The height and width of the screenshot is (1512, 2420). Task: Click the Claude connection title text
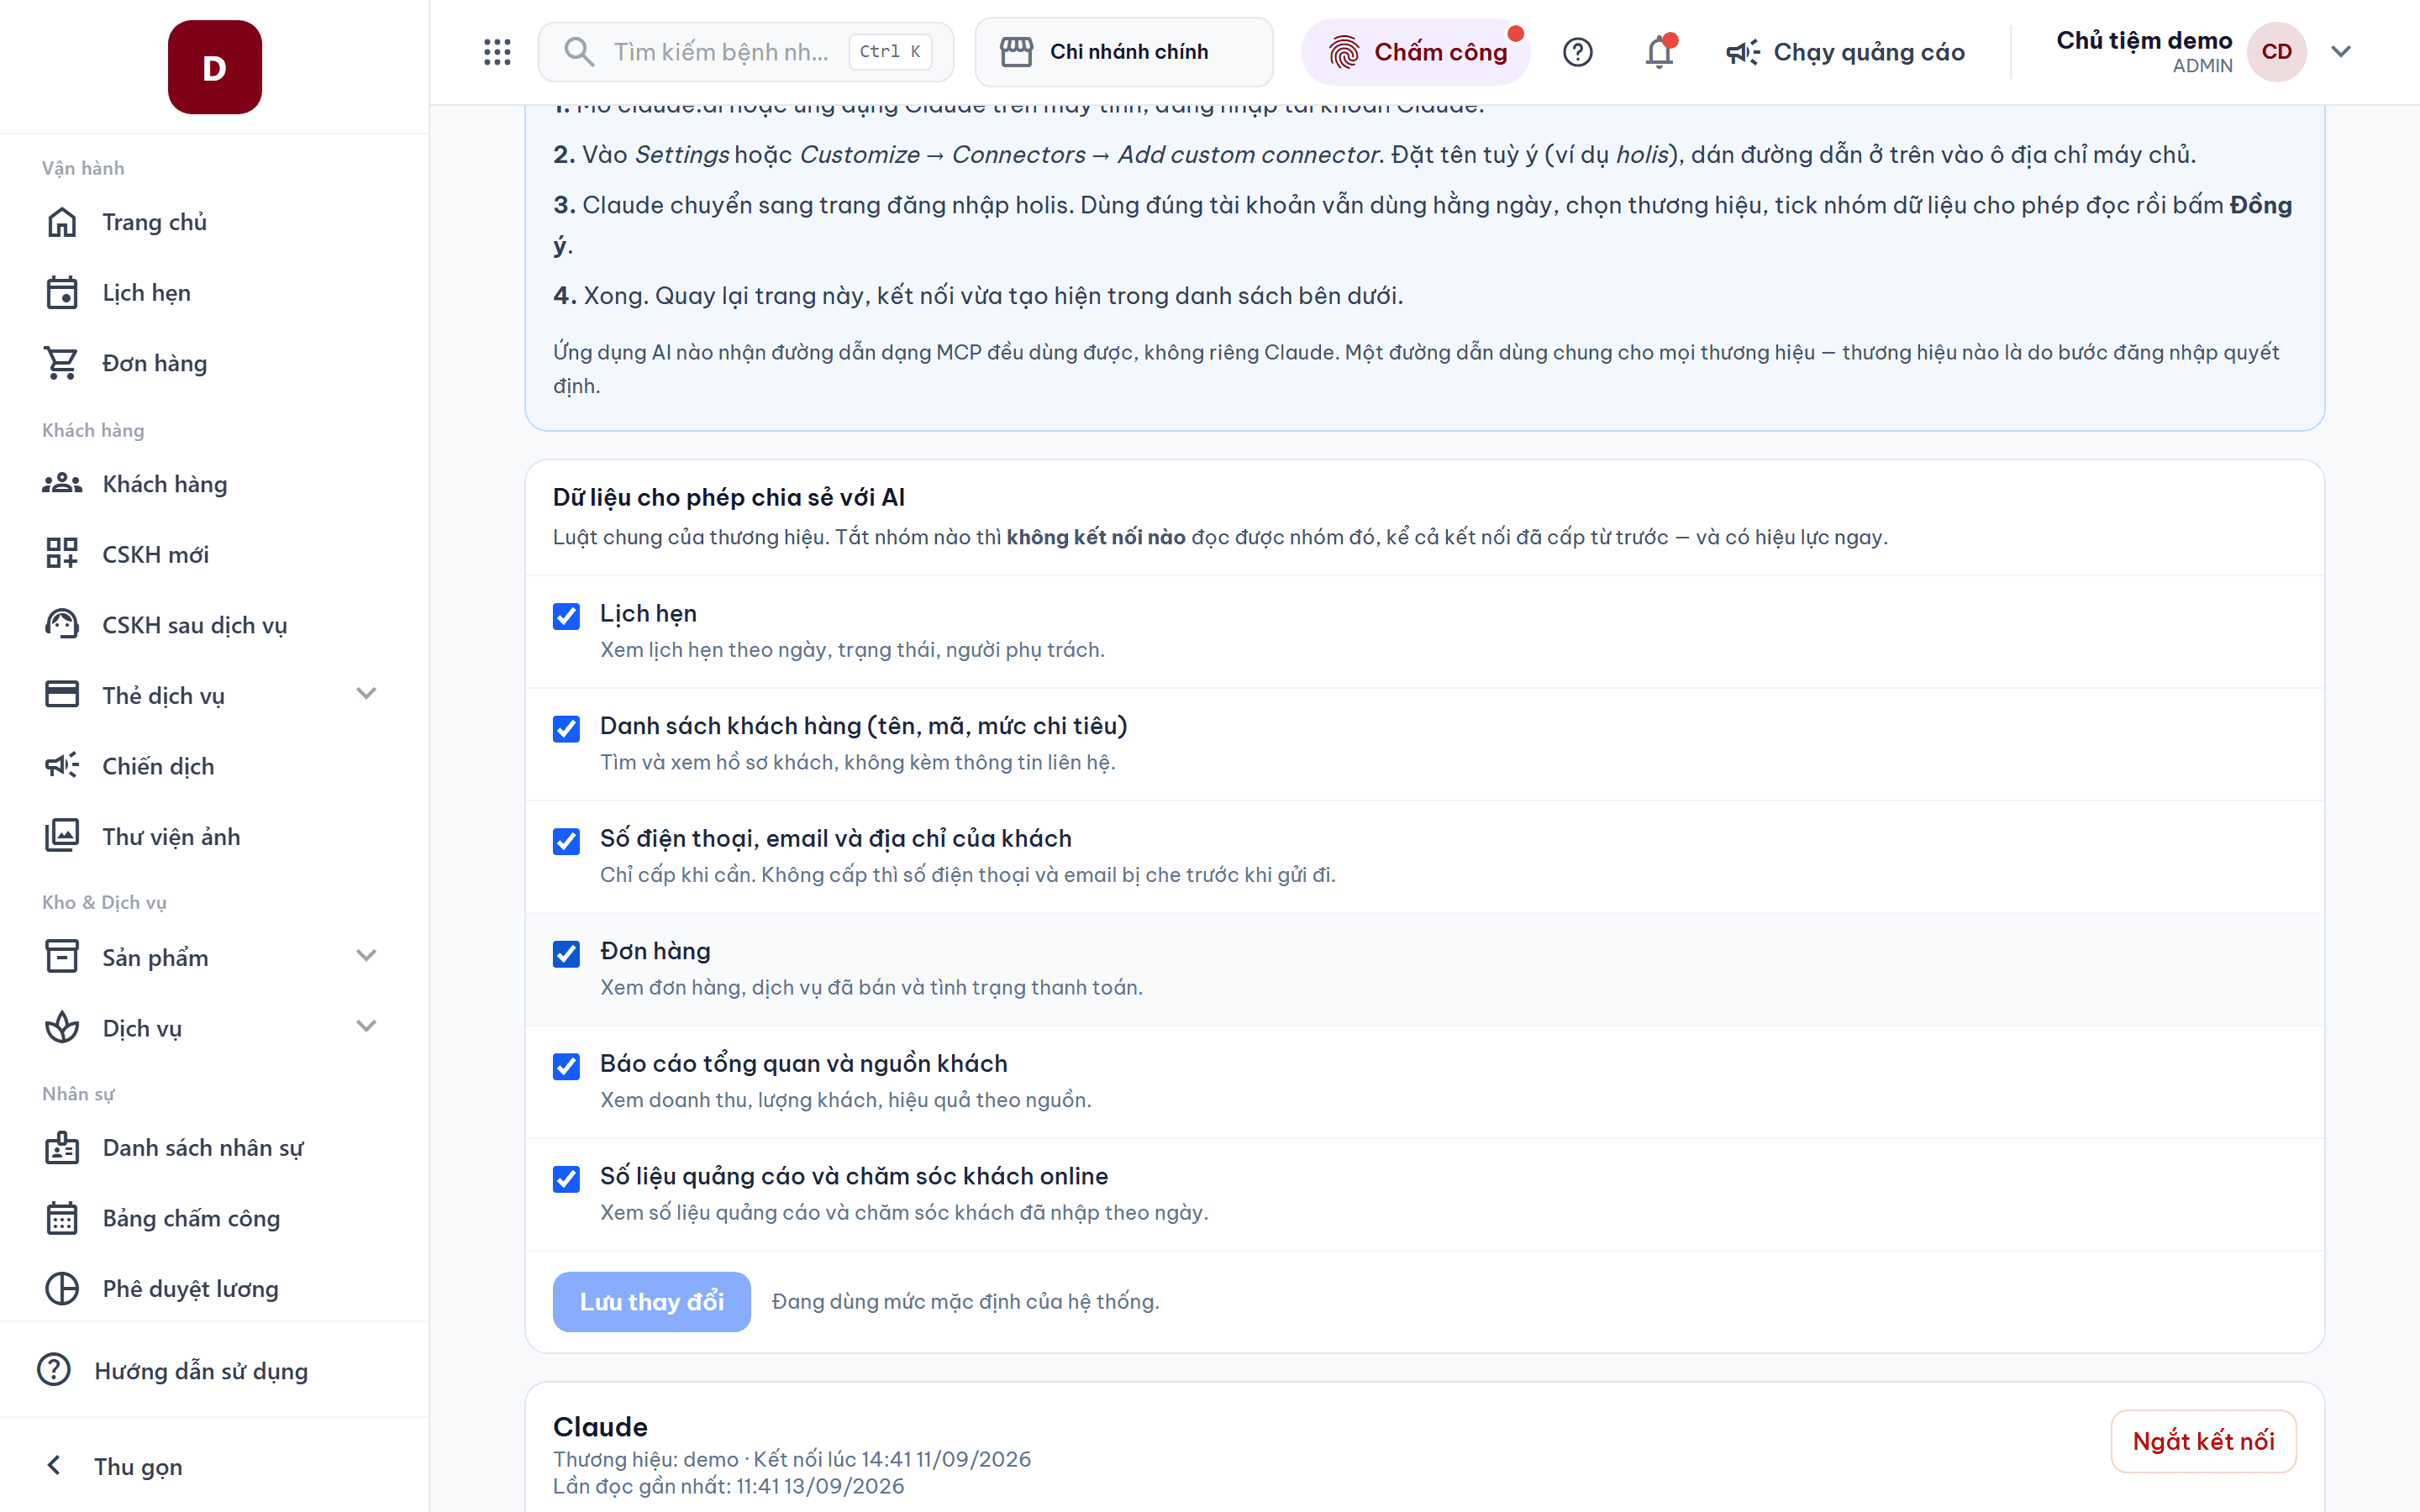coord(600,1427)
